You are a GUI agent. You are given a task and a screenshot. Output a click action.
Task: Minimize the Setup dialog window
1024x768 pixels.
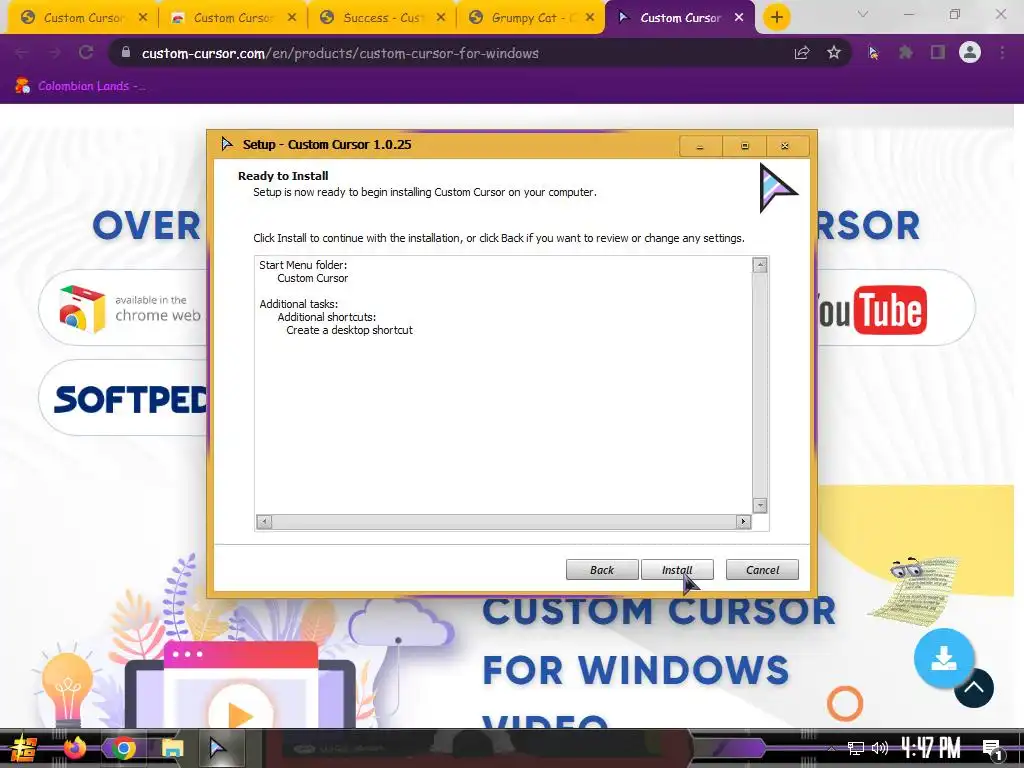coord(700,146)
